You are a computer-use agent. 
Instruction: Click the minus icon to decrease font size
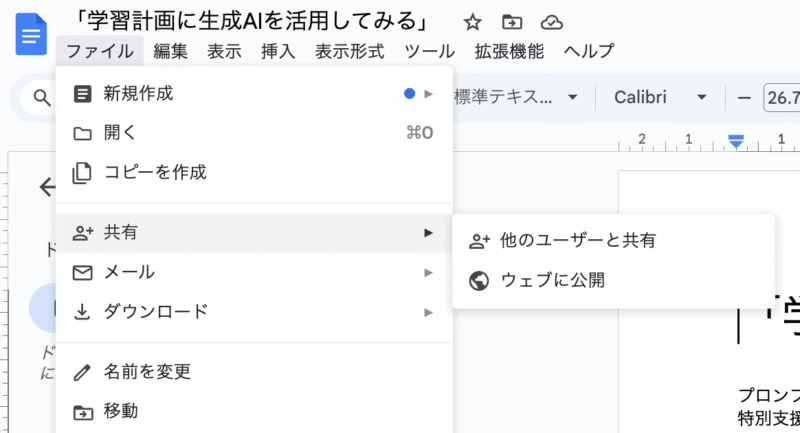click(x=743, y=97)
